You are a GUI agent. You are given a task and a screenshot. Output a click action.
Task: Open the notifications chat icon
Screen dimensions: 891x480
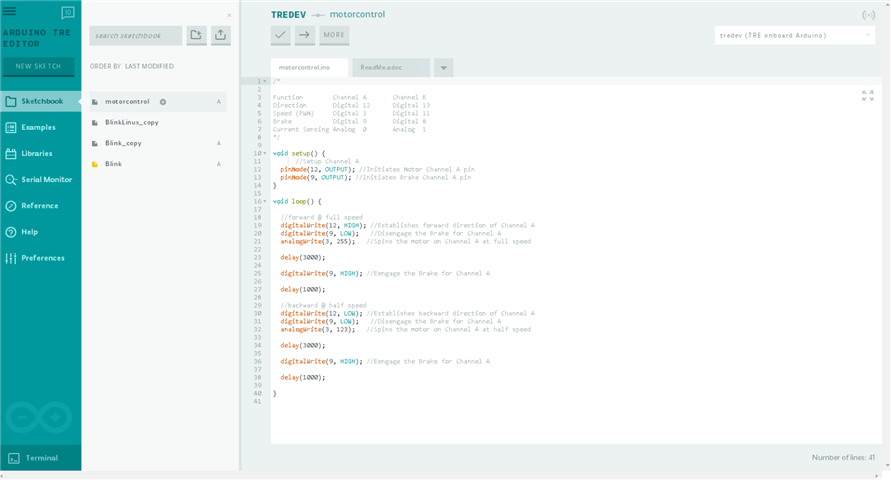coord(67,13)
